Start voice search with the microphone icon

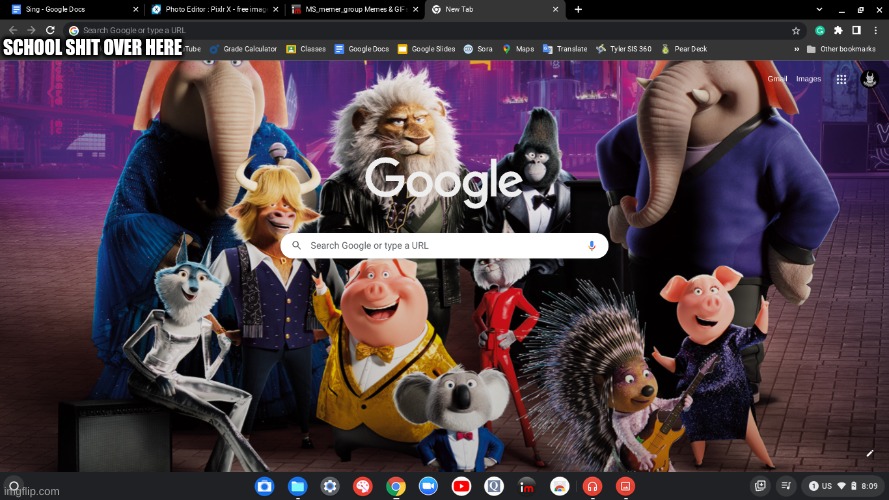tap(591, 245)
